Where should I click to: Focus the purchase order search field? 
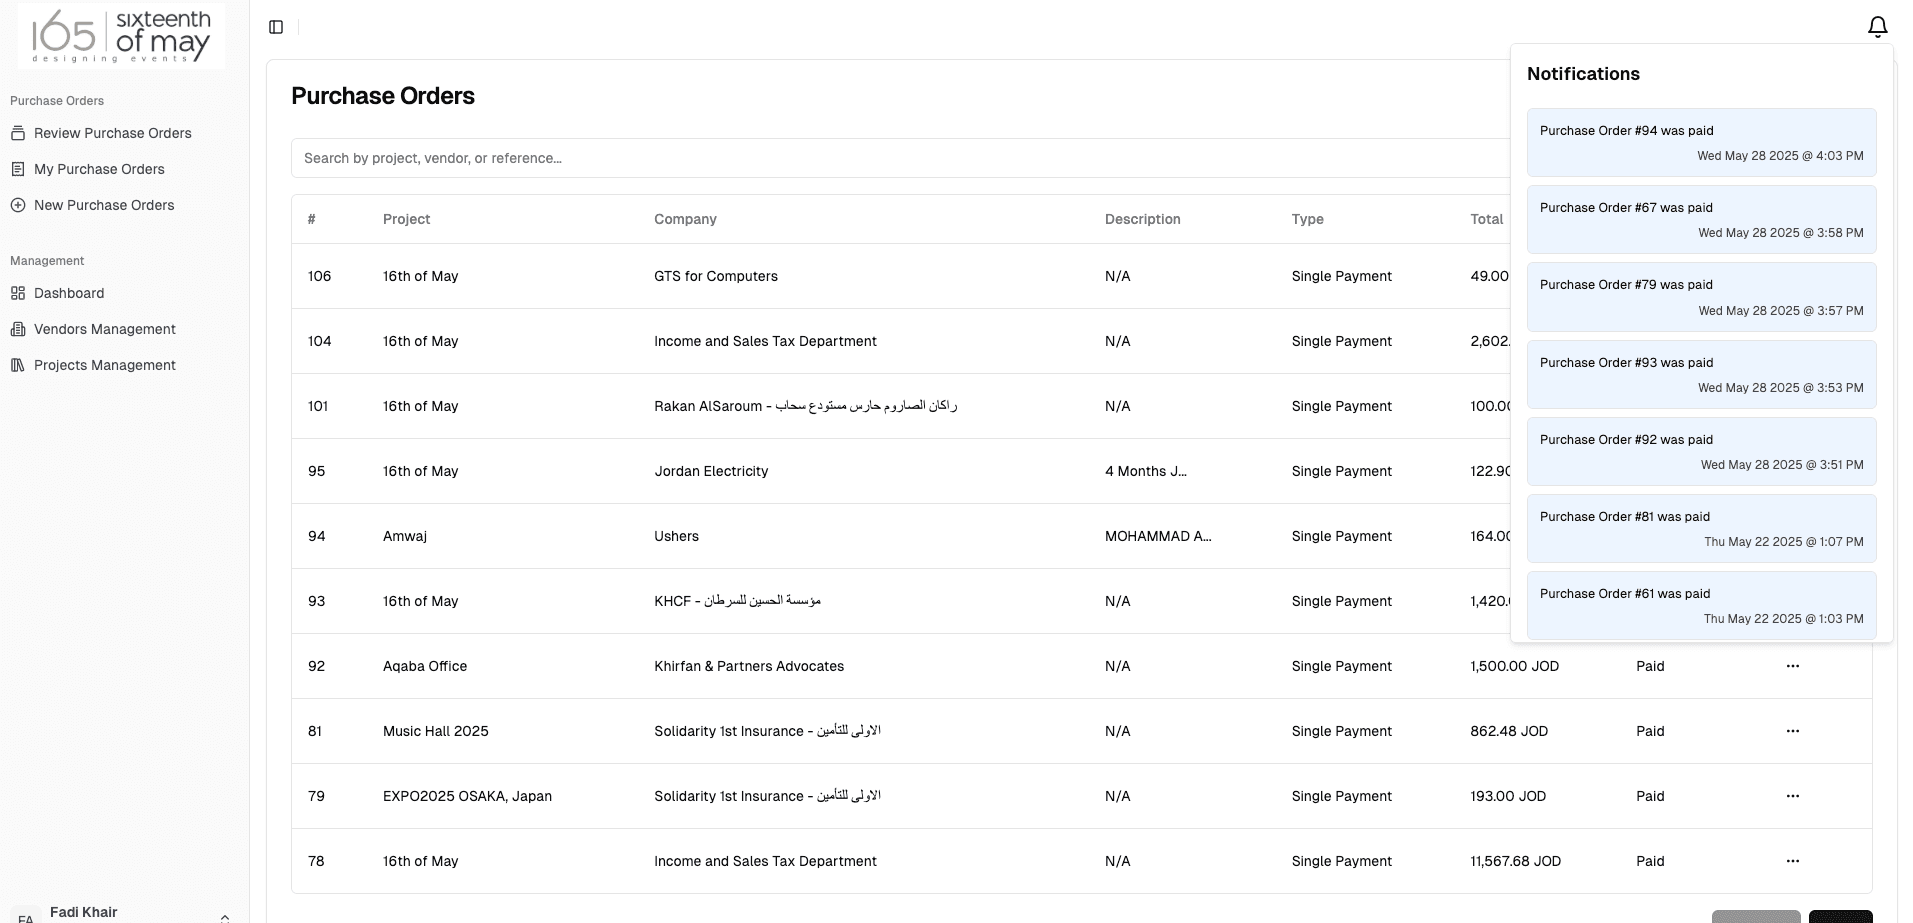click(900, 158)
